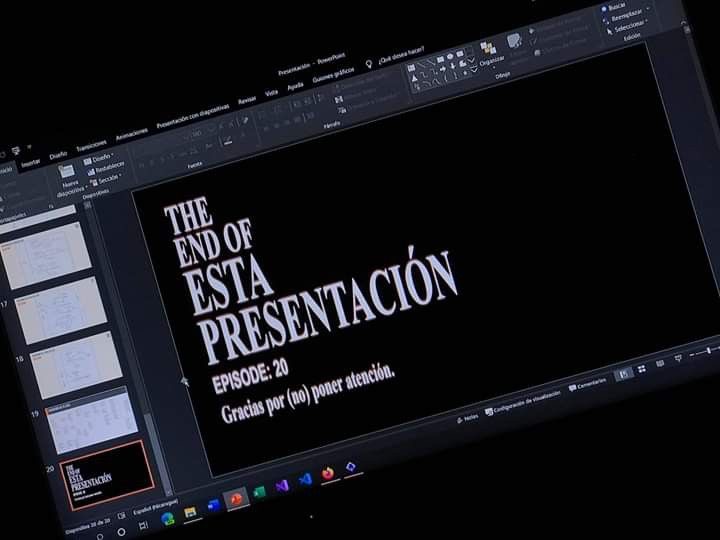
Task: Select slide thumbnail 20
Action: 107,475
